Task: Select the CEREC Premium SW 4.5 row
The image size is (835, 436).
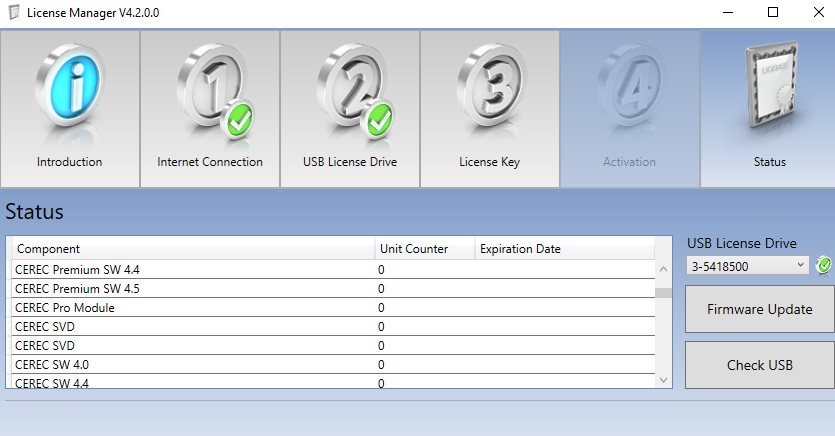Action: (x=333, y=289)
